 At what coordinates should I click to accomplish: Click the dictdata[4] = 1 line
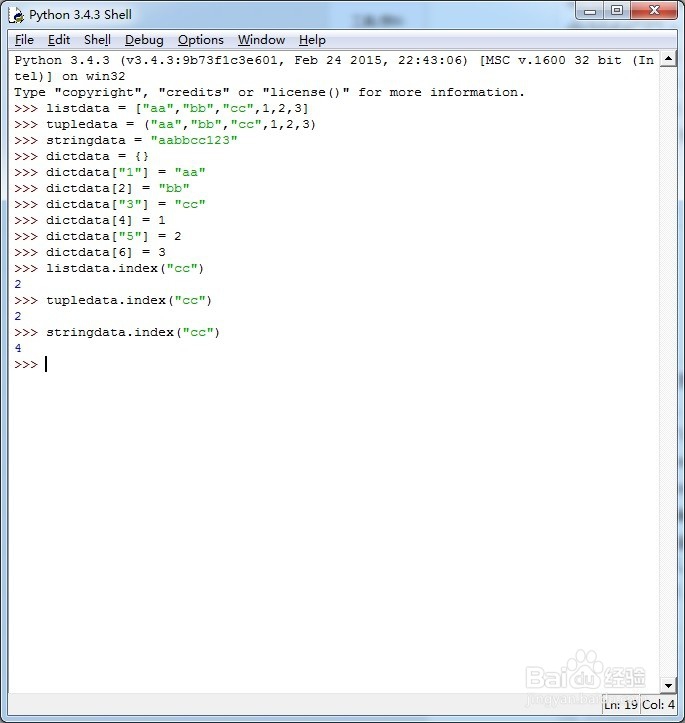tap(89, 220)
